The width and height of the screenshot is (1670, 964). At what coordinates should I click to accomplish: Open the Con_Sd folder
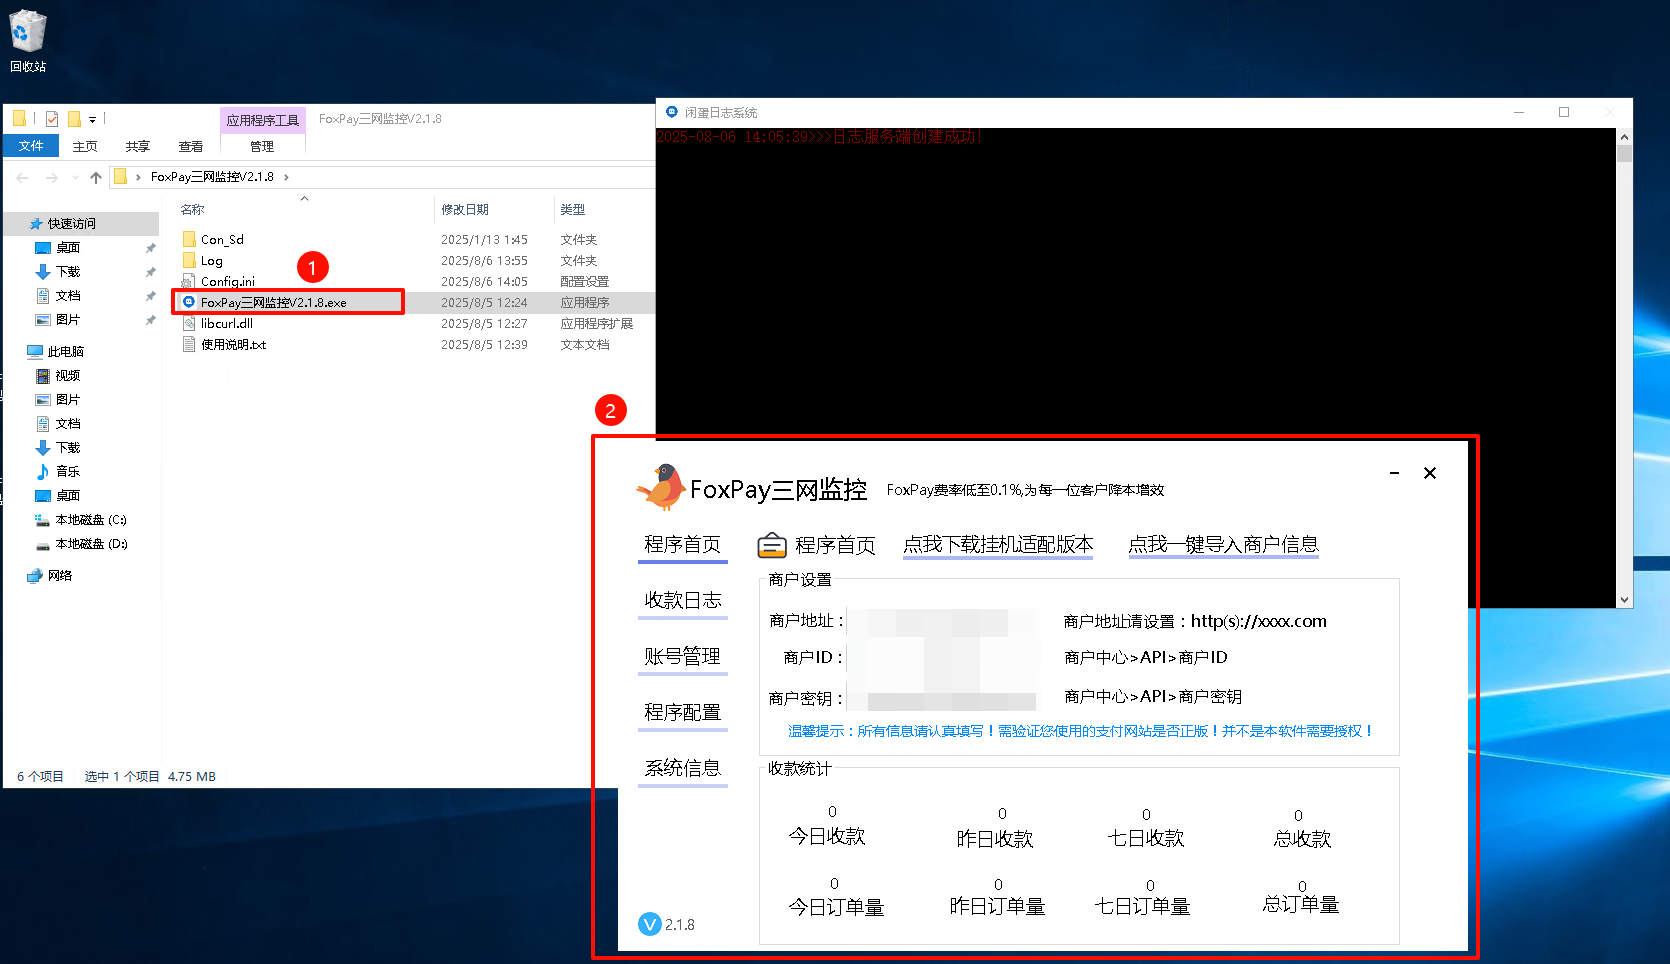(x=222, y=239)
